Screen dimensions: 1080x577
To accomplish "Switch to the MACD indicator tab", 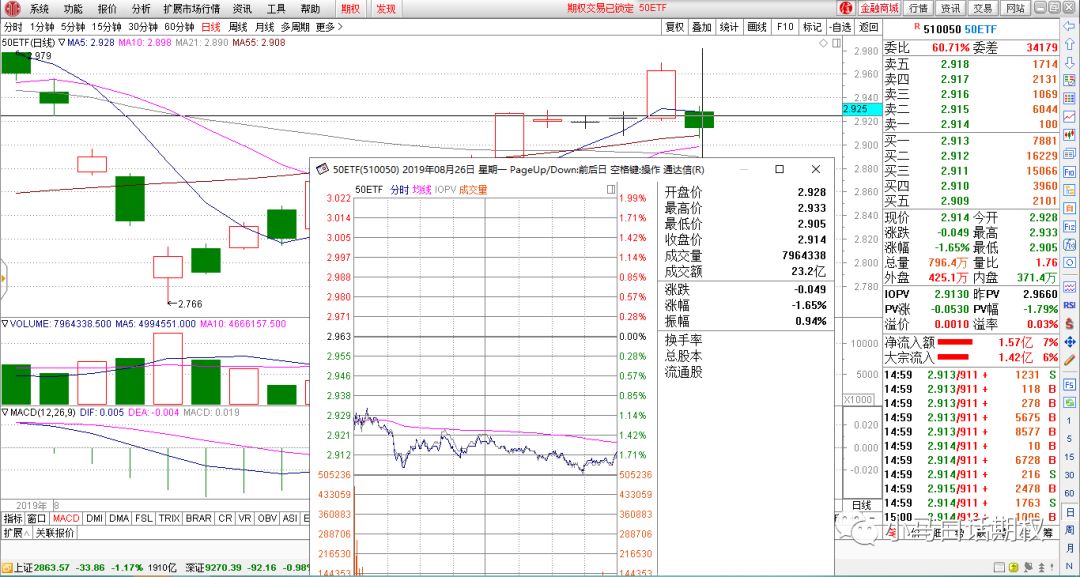I will coord(65,519).
